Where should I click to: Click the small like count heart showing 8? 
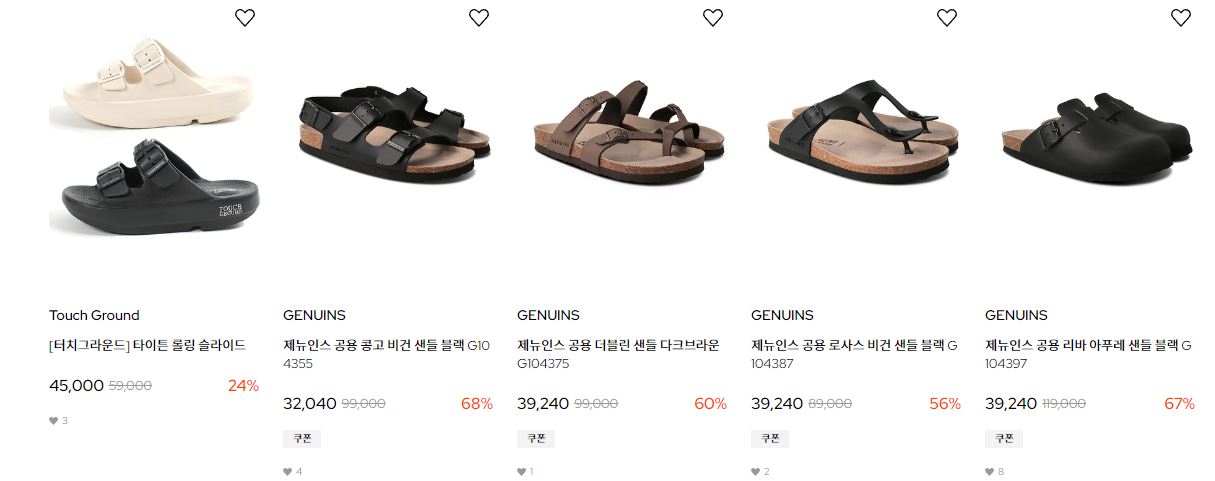tap(989, 472)
